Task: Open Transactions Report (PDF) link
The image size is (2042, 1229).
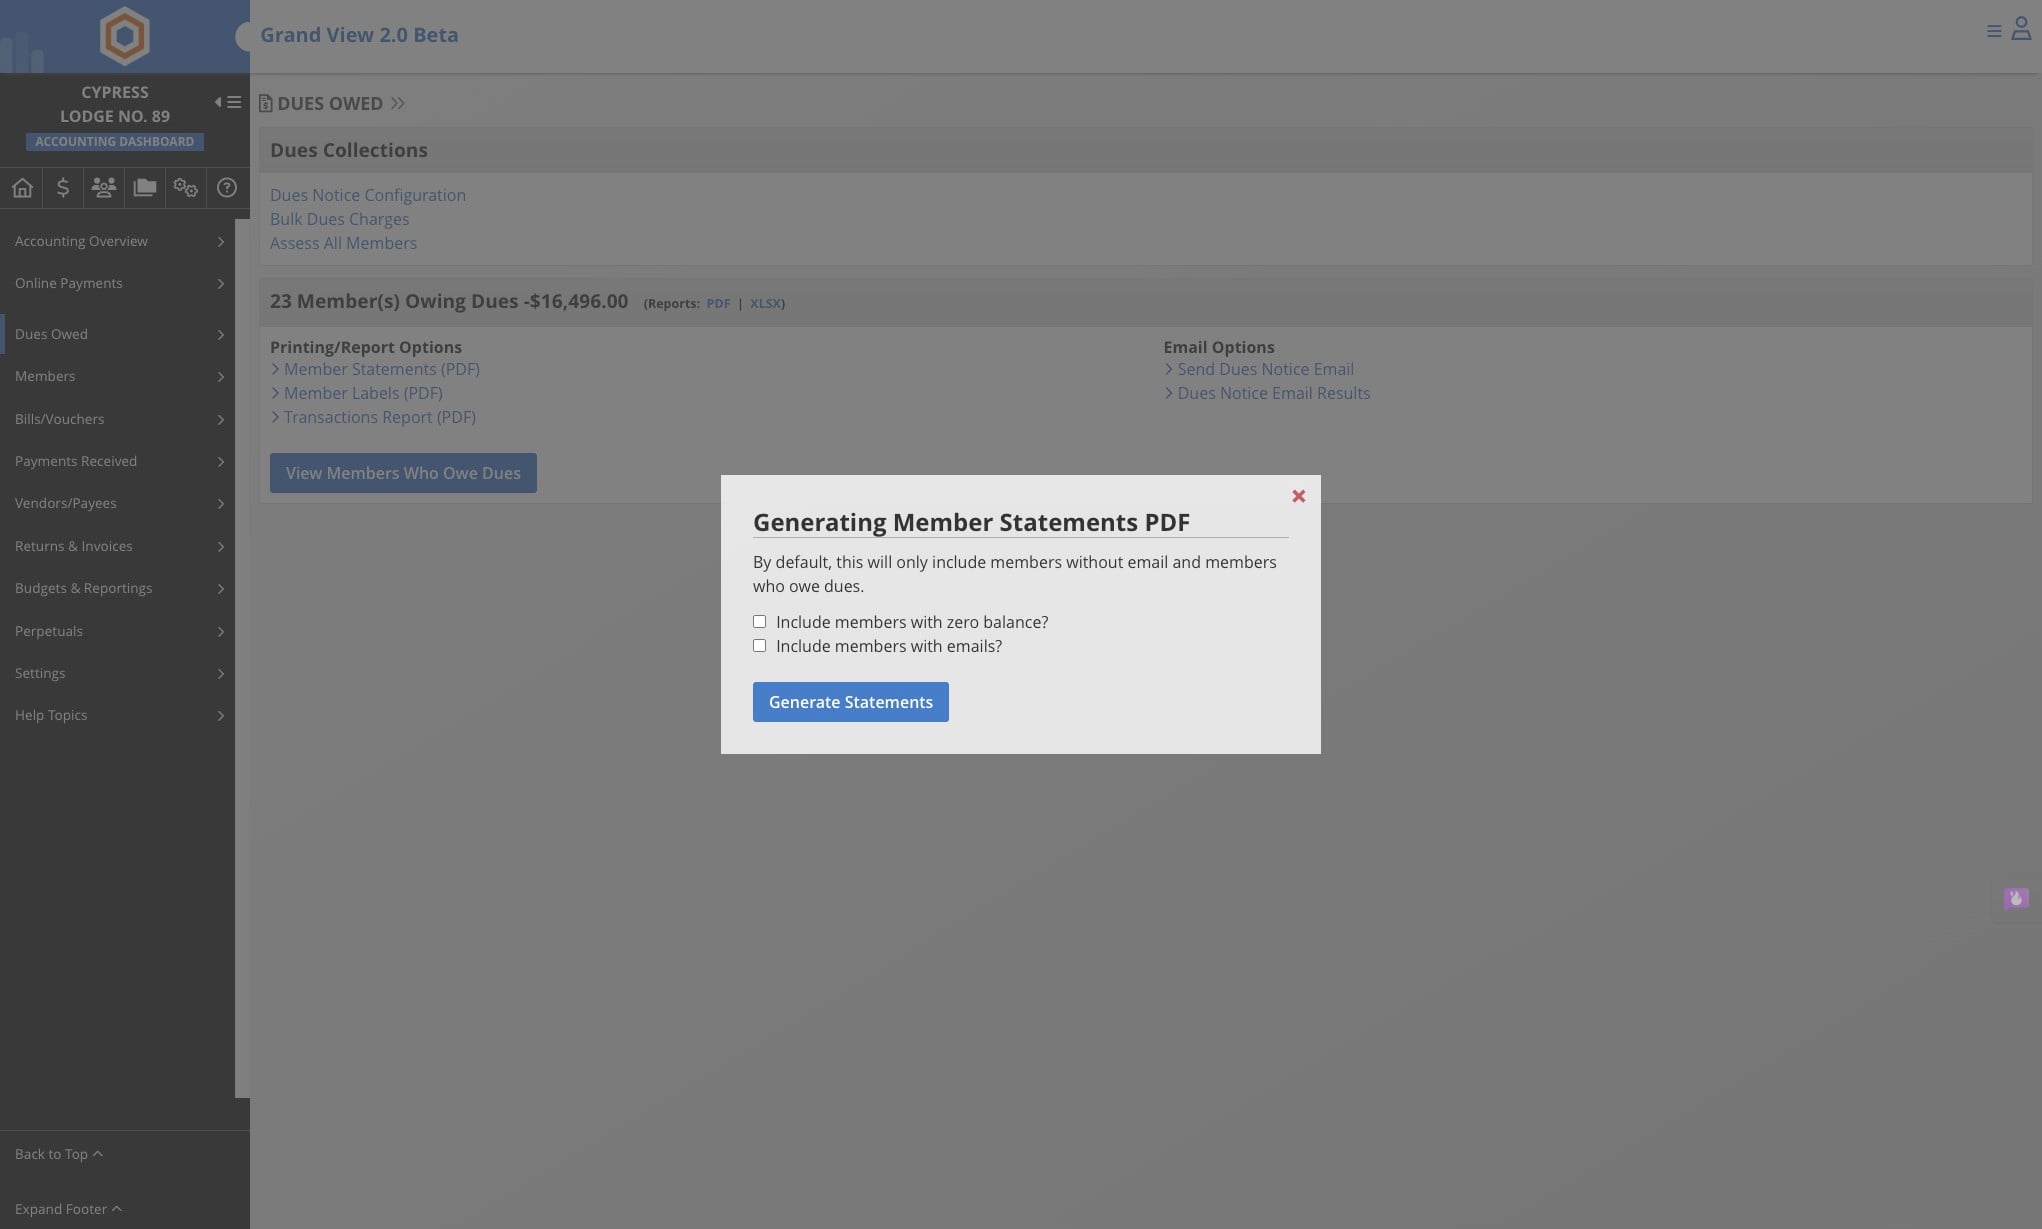Action: [x=380, y=417]
